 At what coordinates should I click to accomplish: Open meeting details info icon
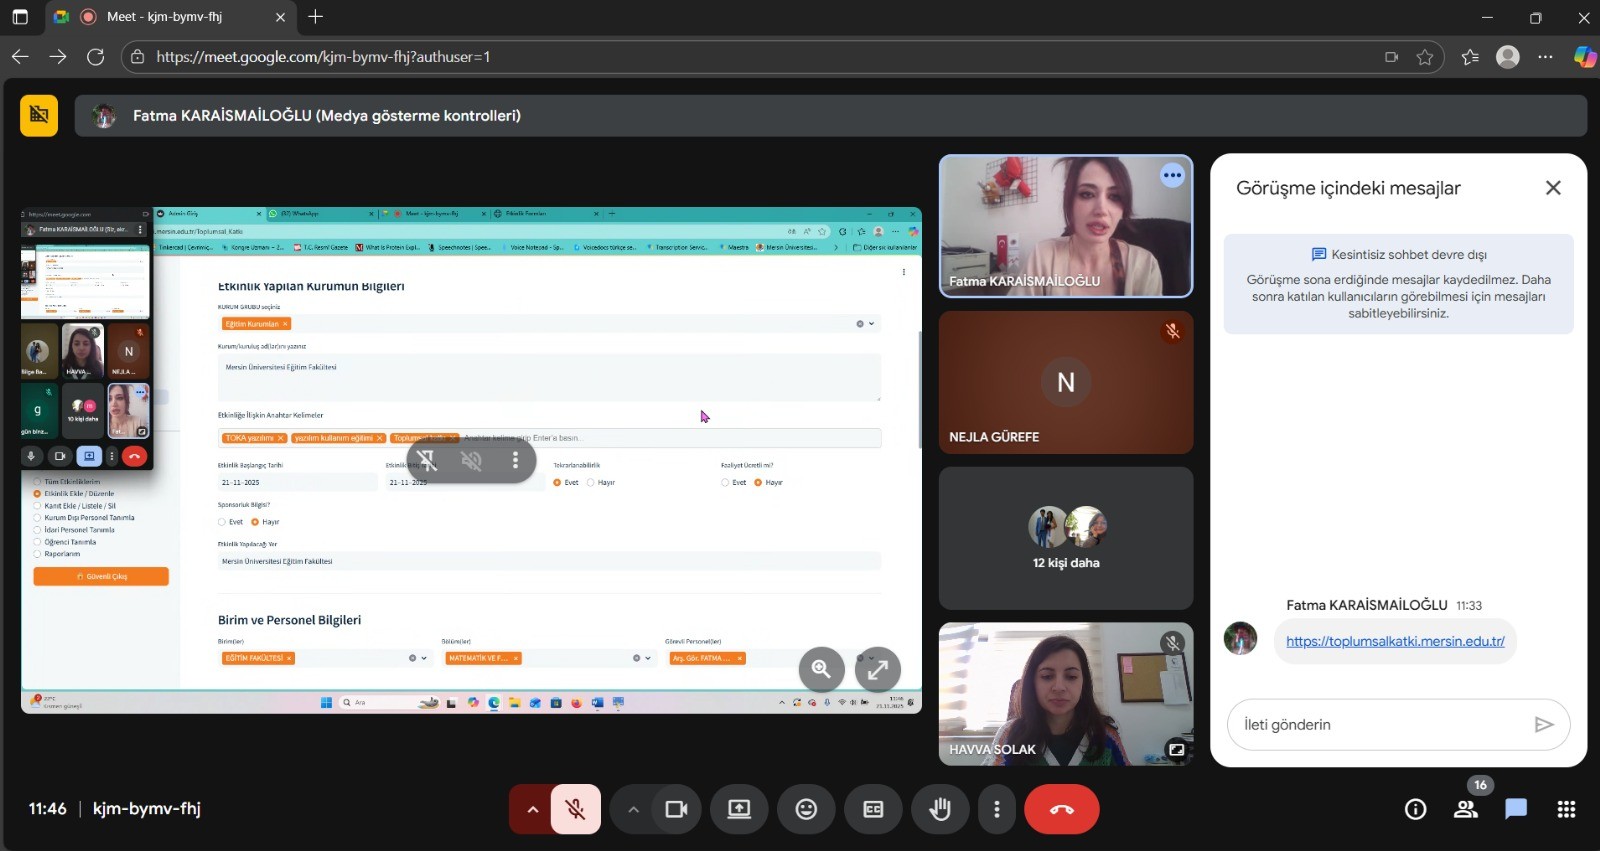pos(1415,809)
